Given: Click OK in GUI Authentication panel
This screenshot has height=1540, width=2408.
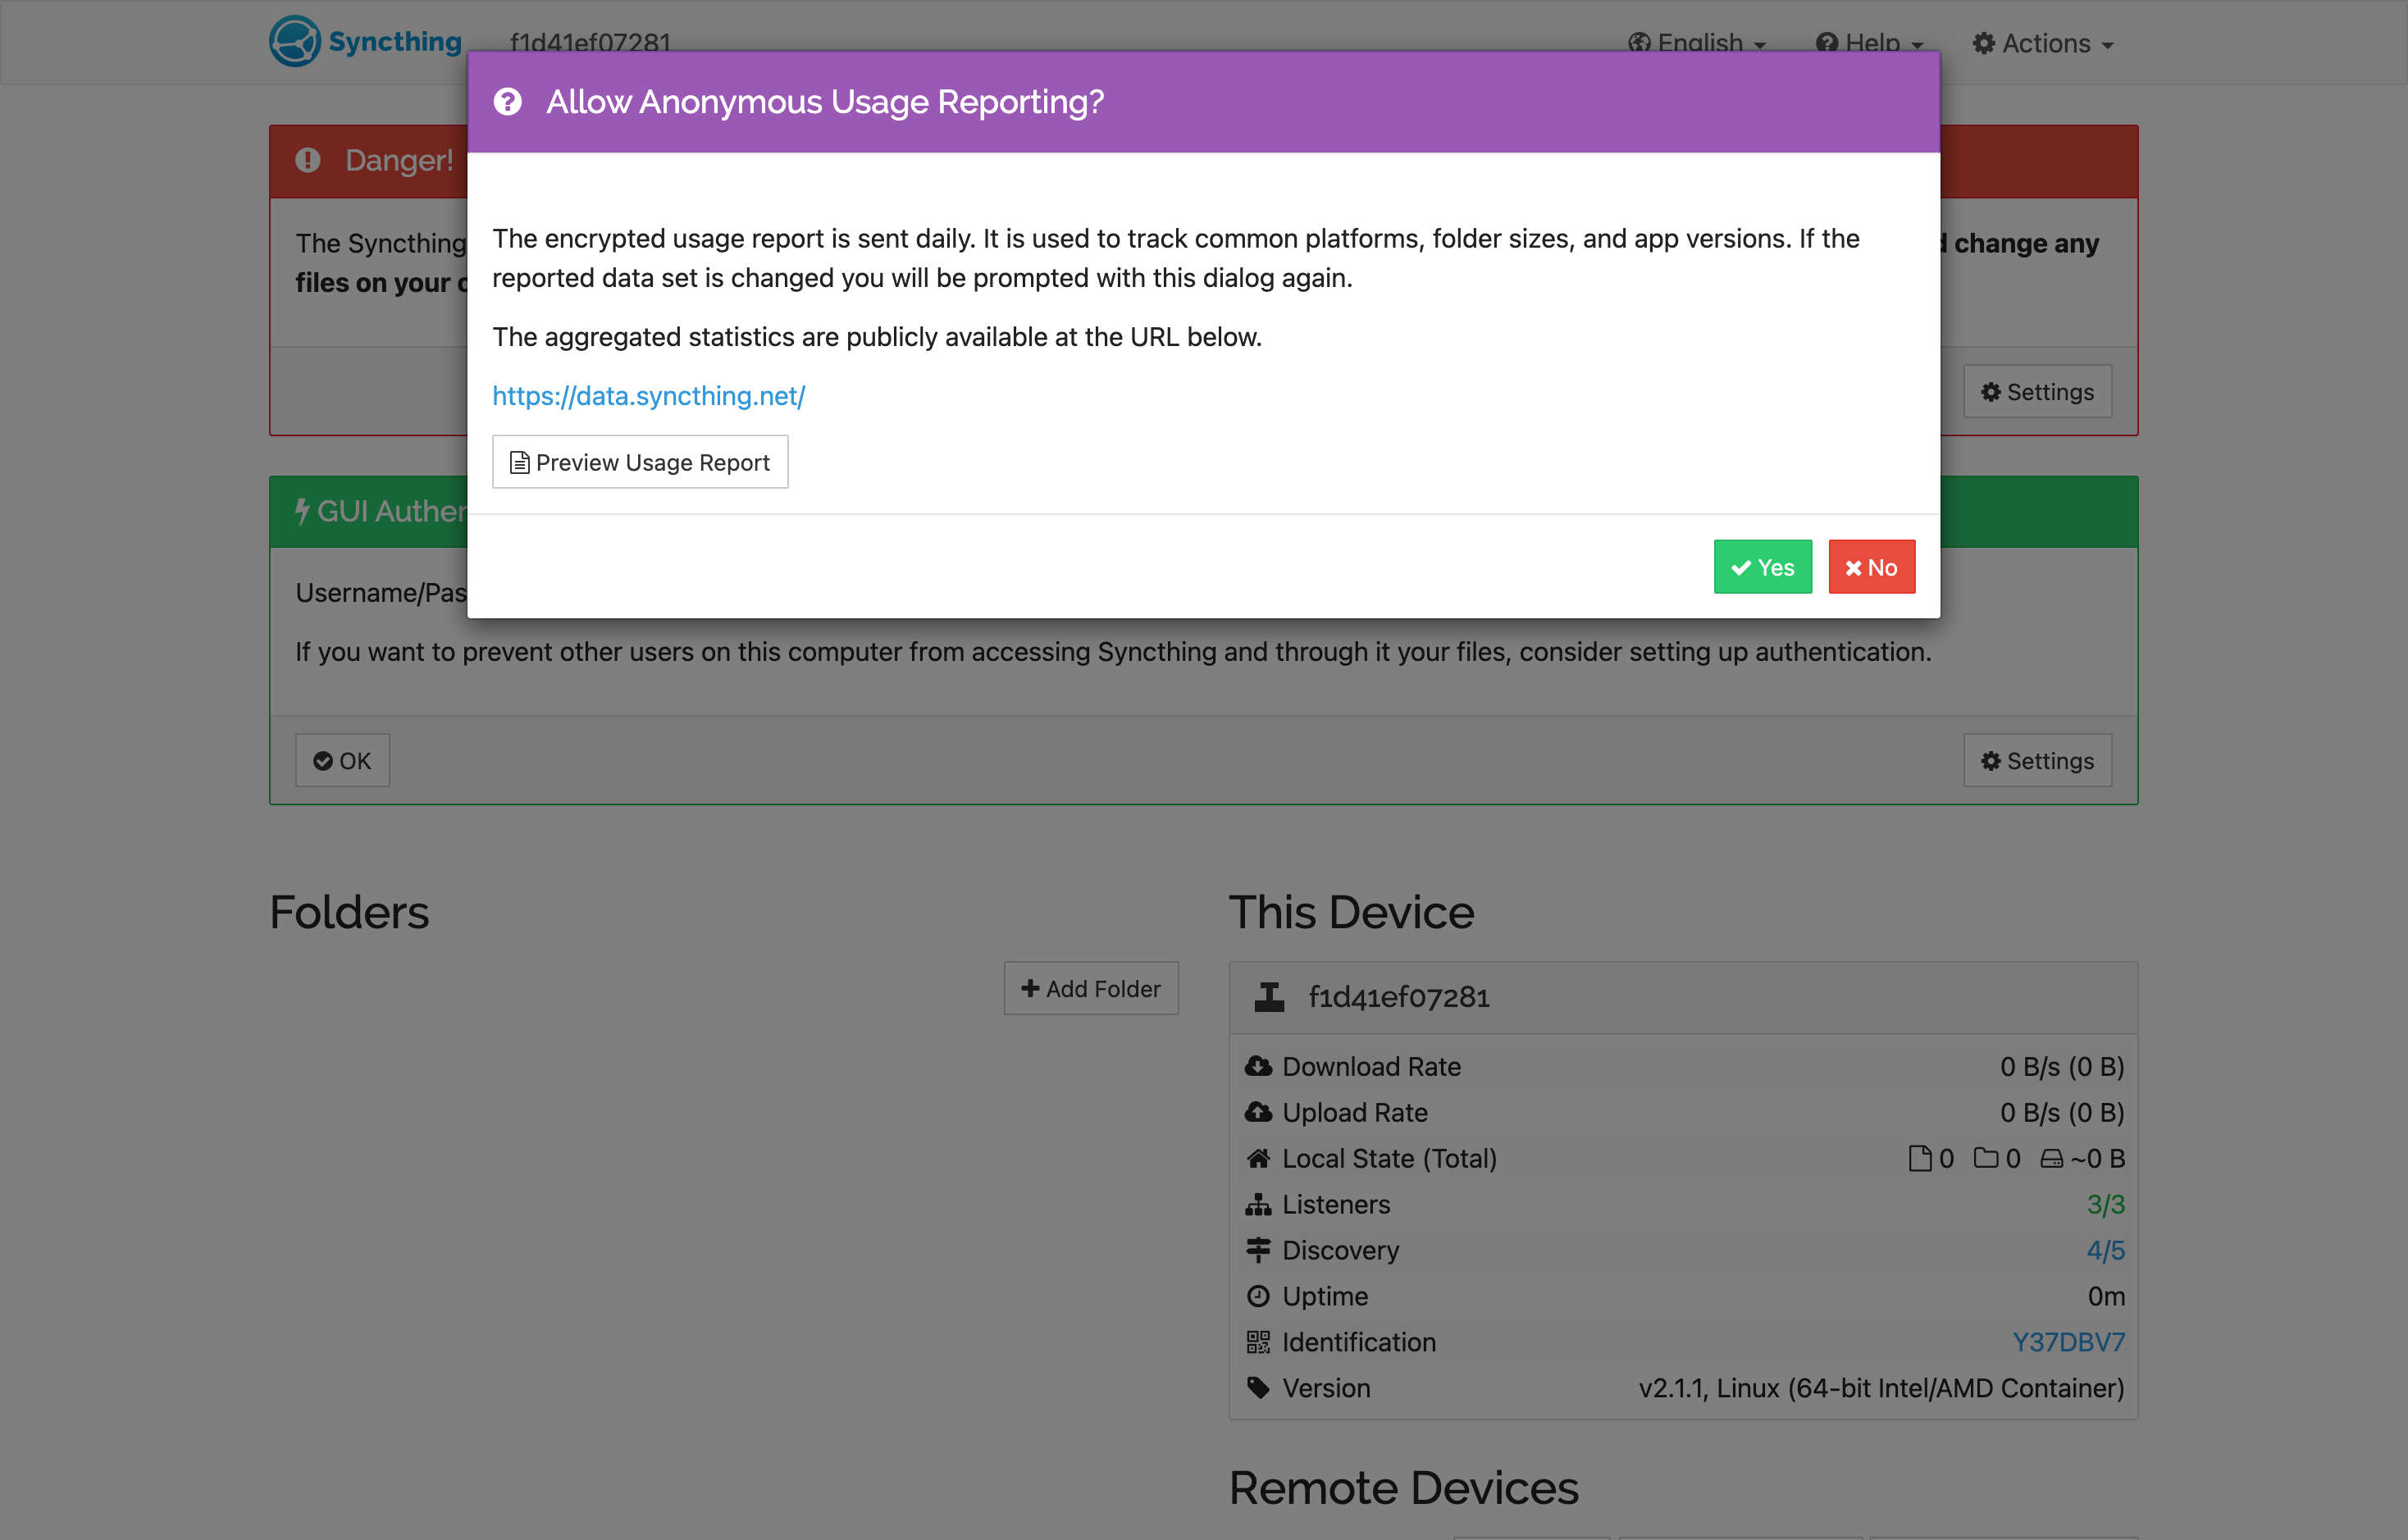Looking at the screenshot, I should pos(342,761).
